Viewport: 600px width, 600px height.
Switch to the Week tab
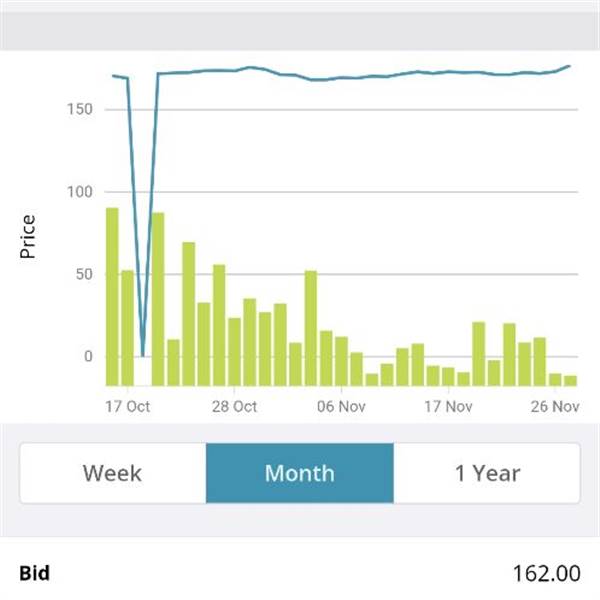pos(112,473)
